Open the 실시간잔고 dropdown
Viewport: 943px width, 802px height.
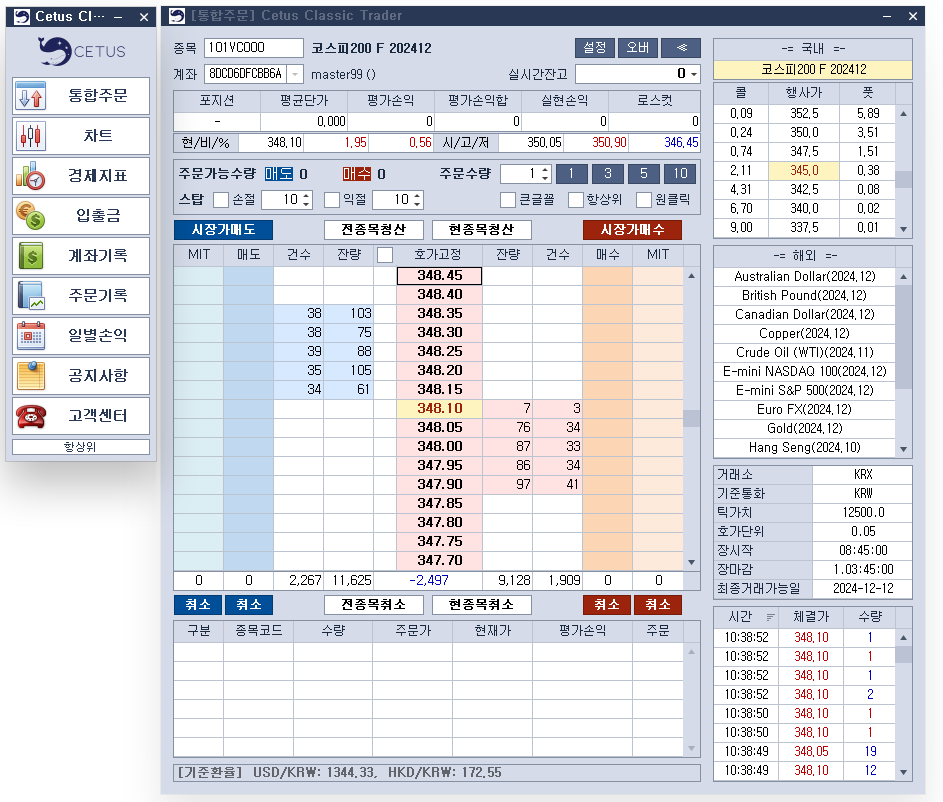(694, 74)
